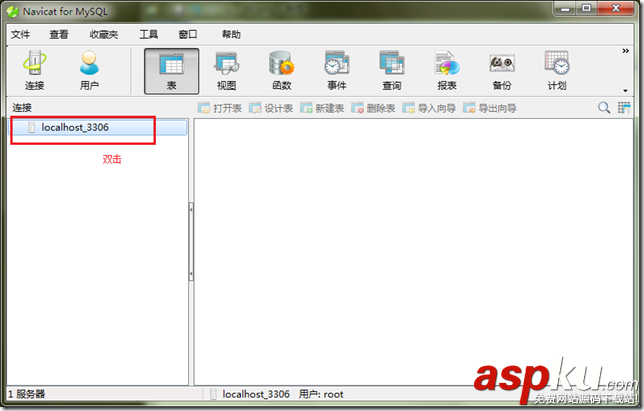Click the Navicat title bar app icon
Image resolution: width=644 pixels, height=411 pixels.
(13, 11)
